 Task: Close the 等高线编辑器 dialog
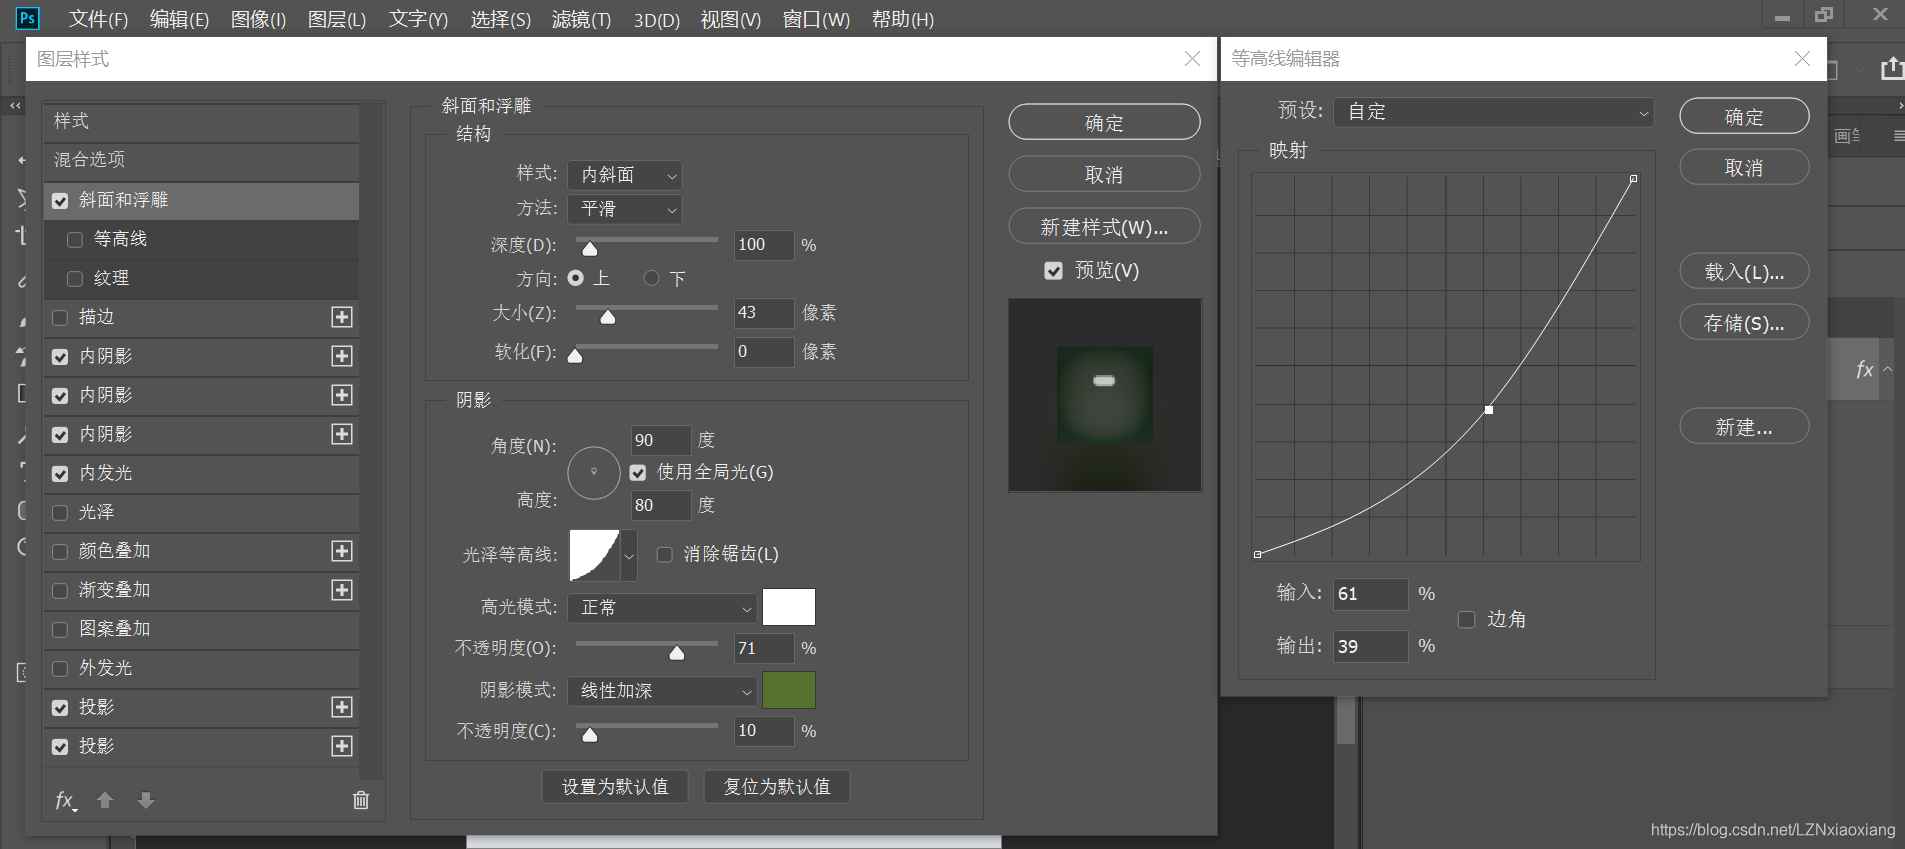click(1802, 59)
